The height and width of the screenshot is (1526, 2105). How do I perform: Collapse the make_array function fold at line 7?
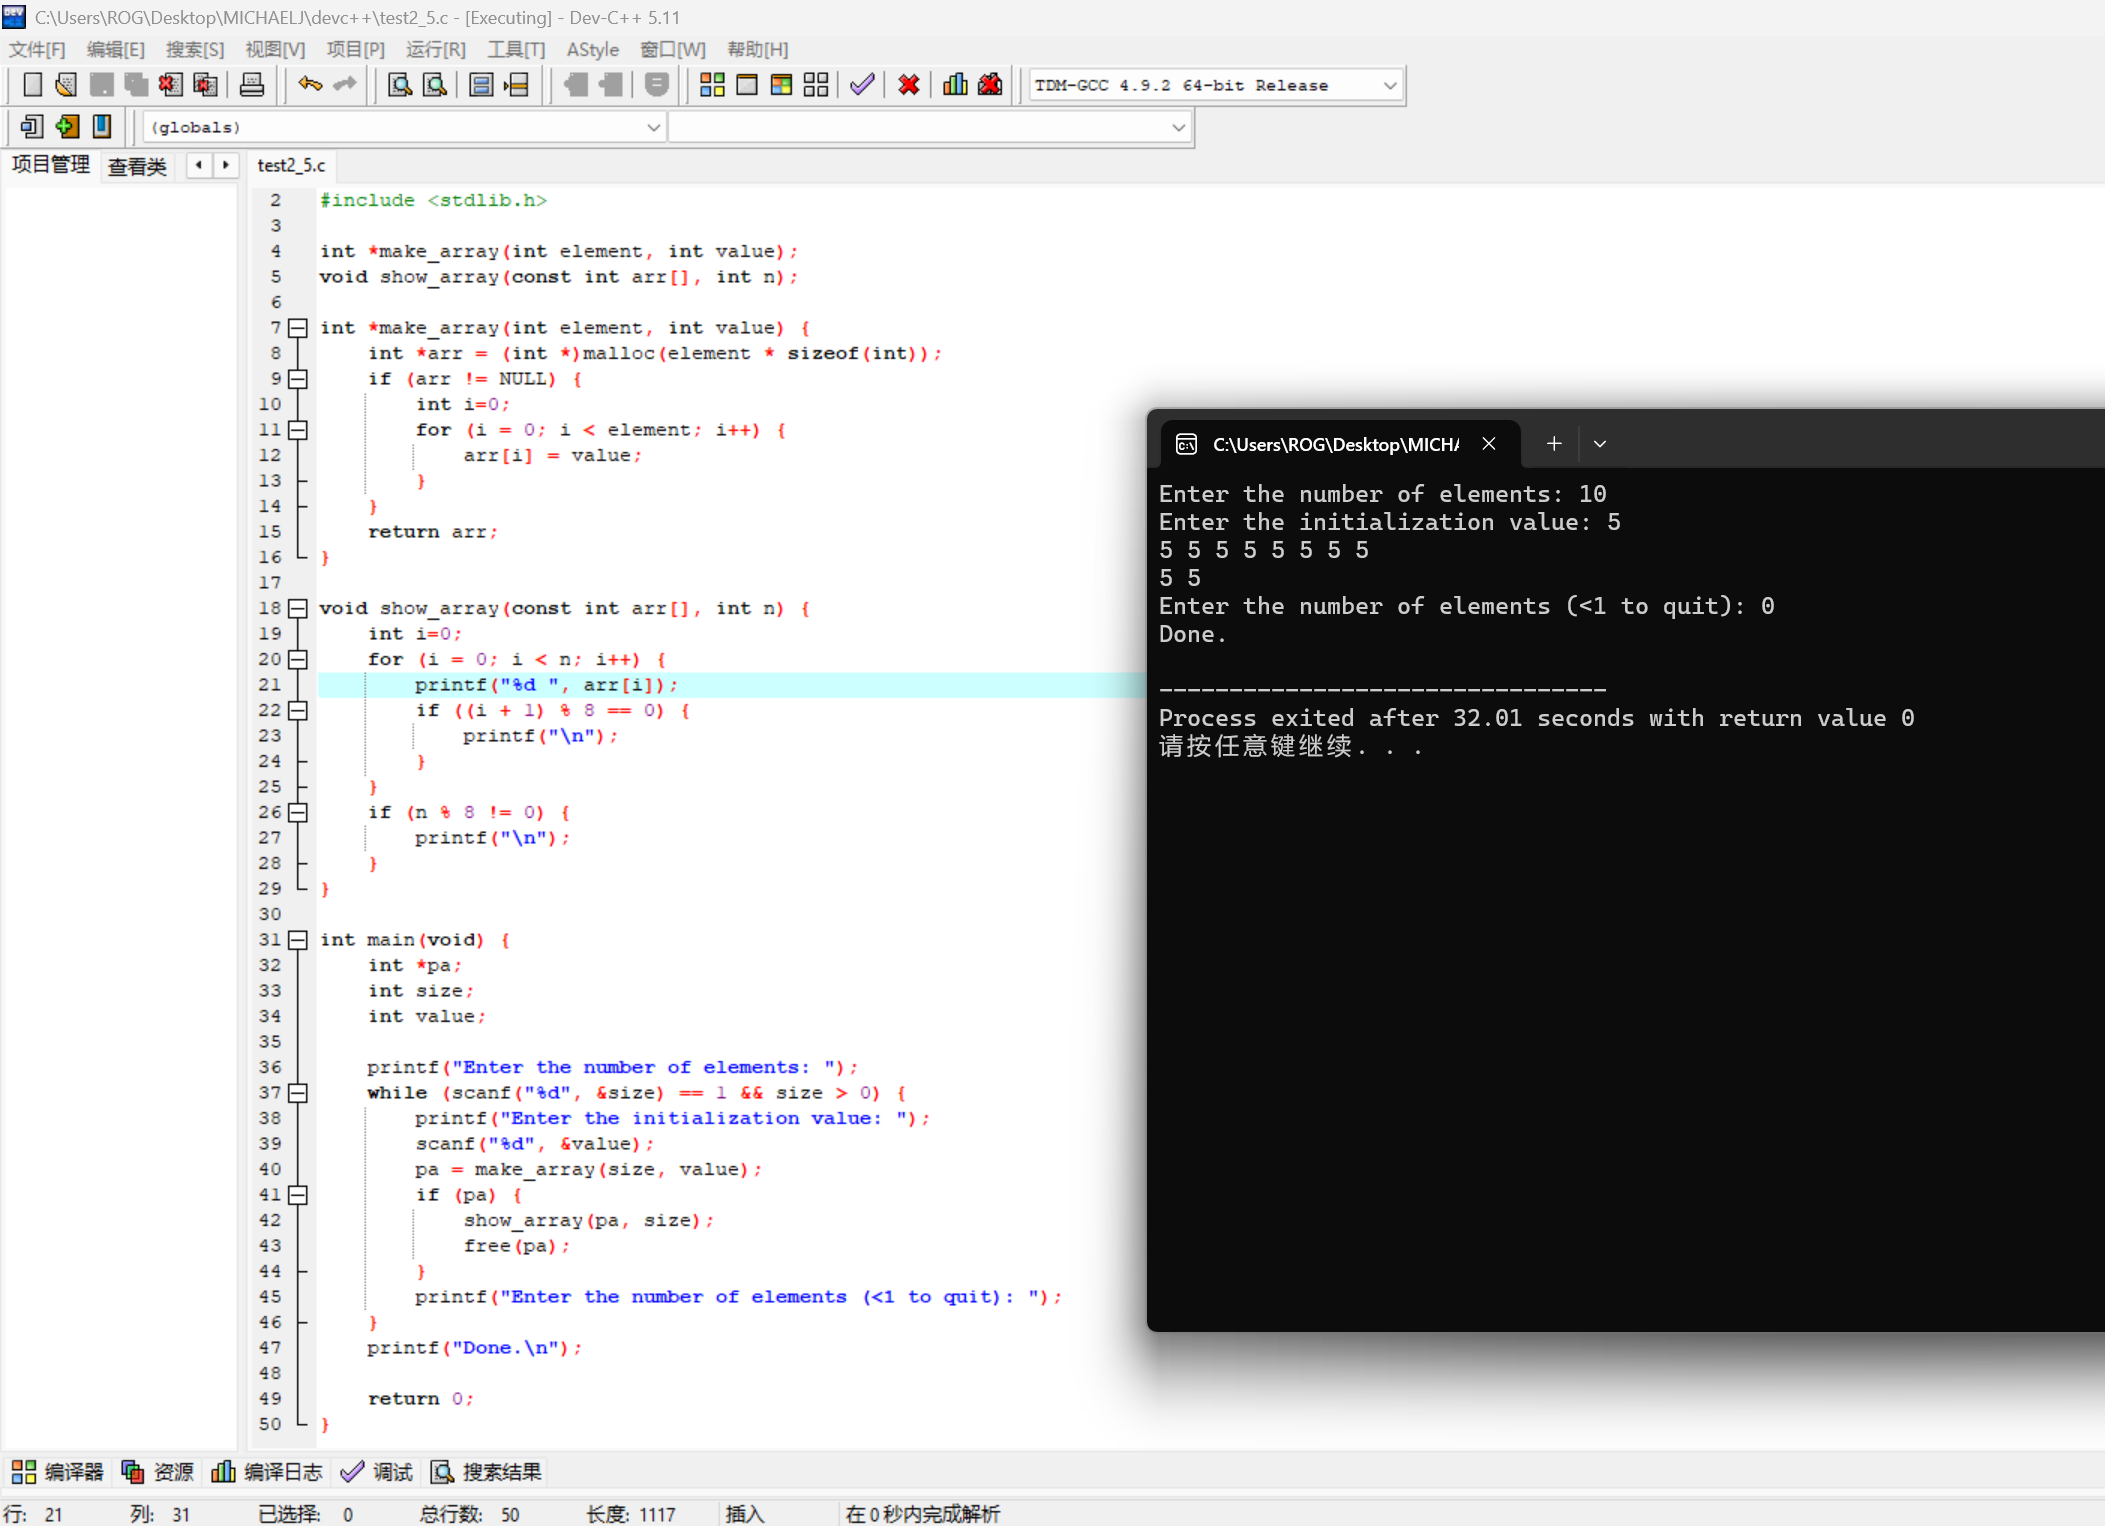point(297,327)
